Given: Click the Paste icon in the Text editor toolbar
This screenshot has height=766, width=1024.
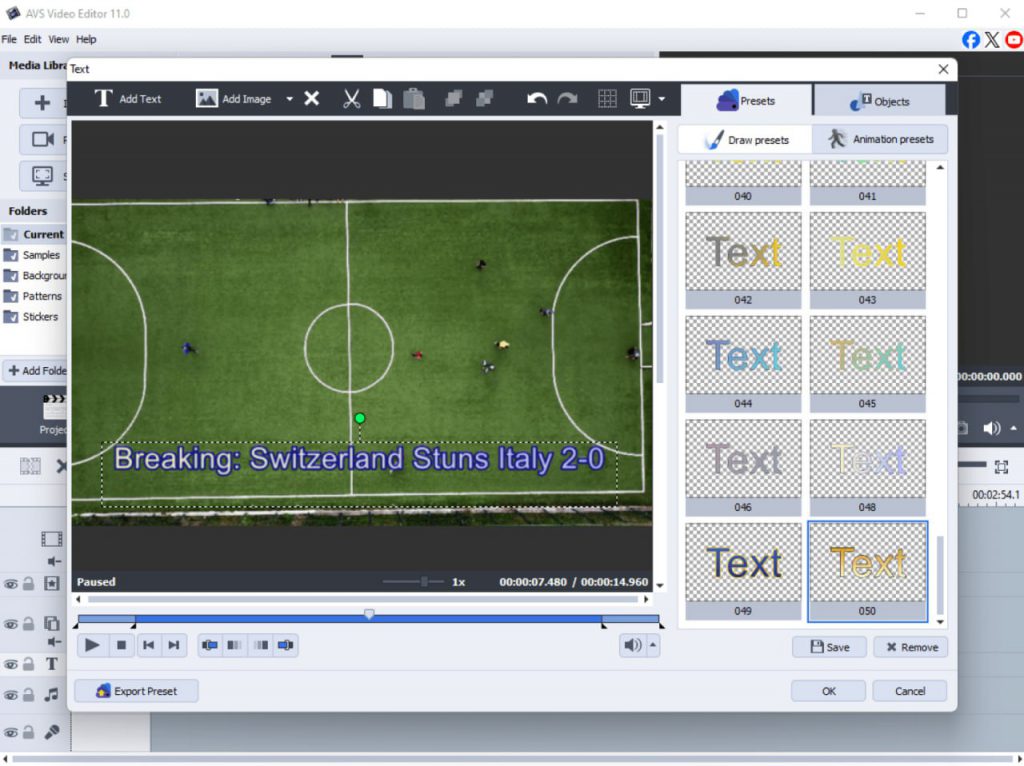Looking at the screenshot, I should coord(413,98).
